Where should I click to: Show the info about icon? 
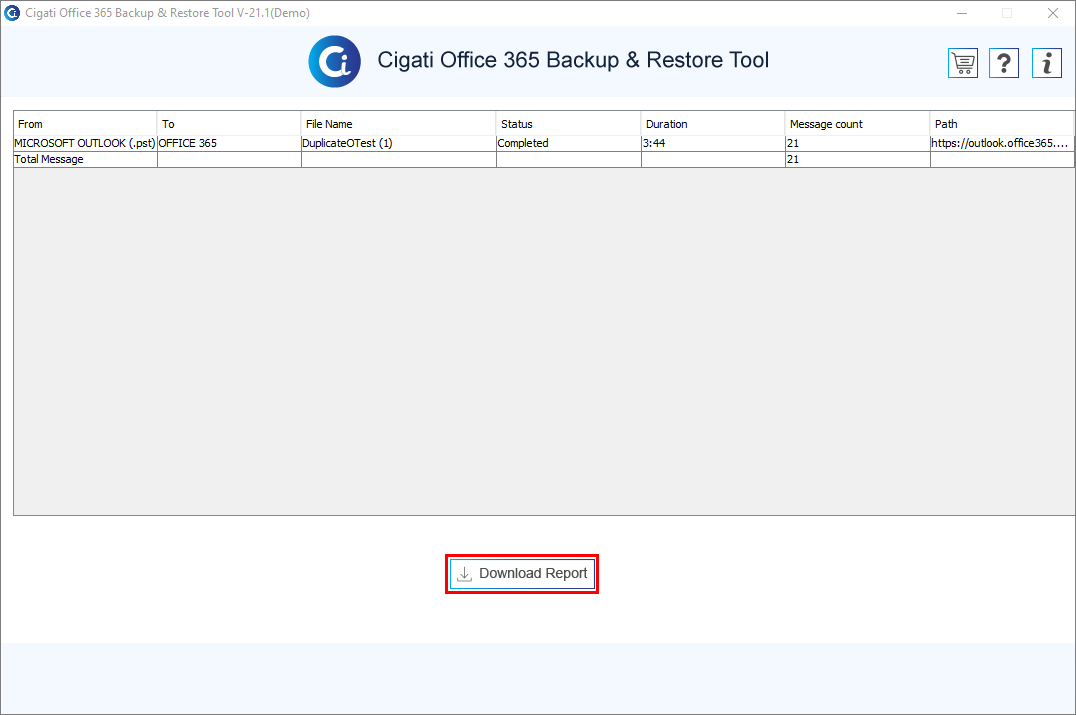pos(1046,63)
